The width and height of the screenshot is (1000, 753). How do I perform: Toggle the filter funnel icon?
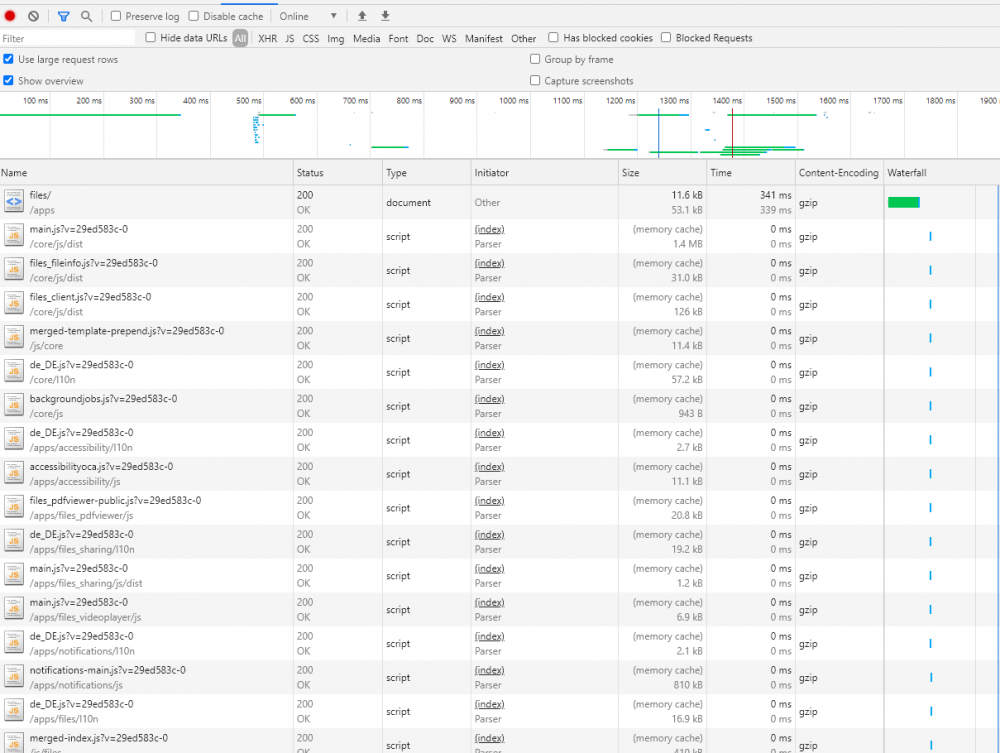[x=63, y=16]
